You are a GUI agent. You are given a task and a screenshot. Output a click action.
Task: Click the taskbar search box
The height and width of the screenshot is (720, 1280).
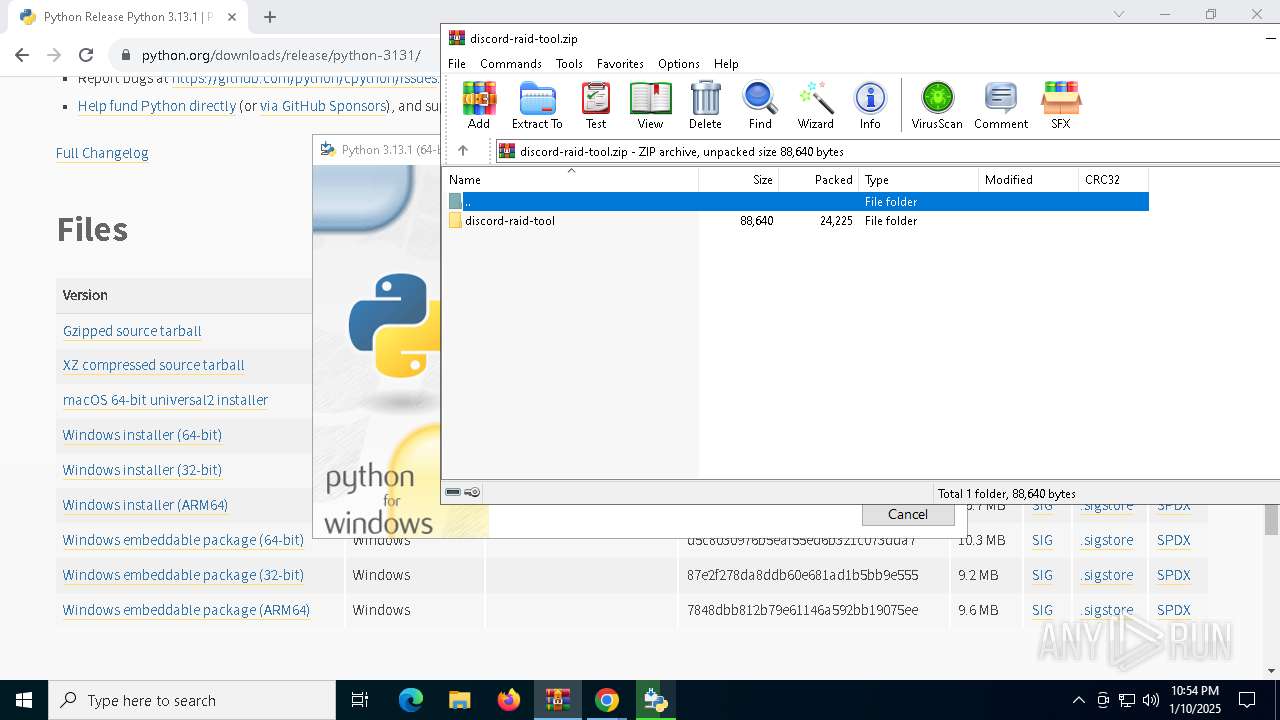coord(192,700)
